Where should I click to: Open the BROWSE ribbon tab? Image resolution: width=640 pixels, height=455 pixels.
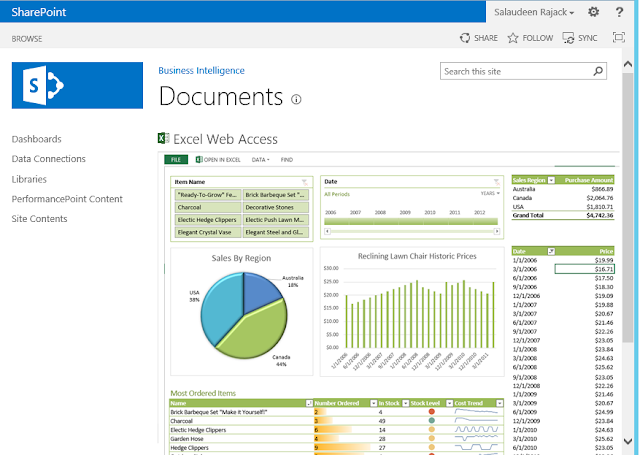coord(27,39)
